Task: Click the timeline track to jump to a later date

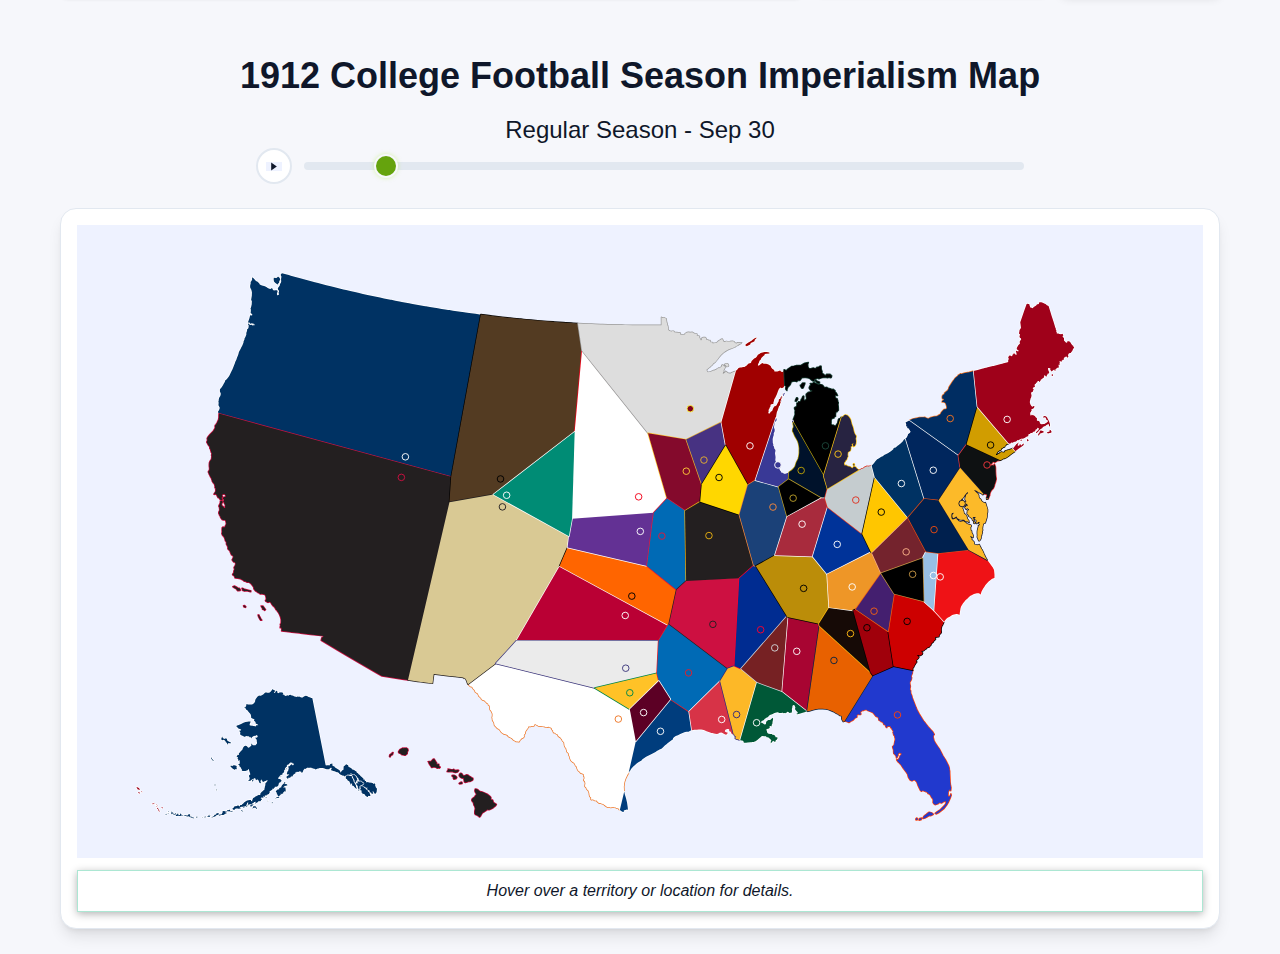Action: coord(800,166)
